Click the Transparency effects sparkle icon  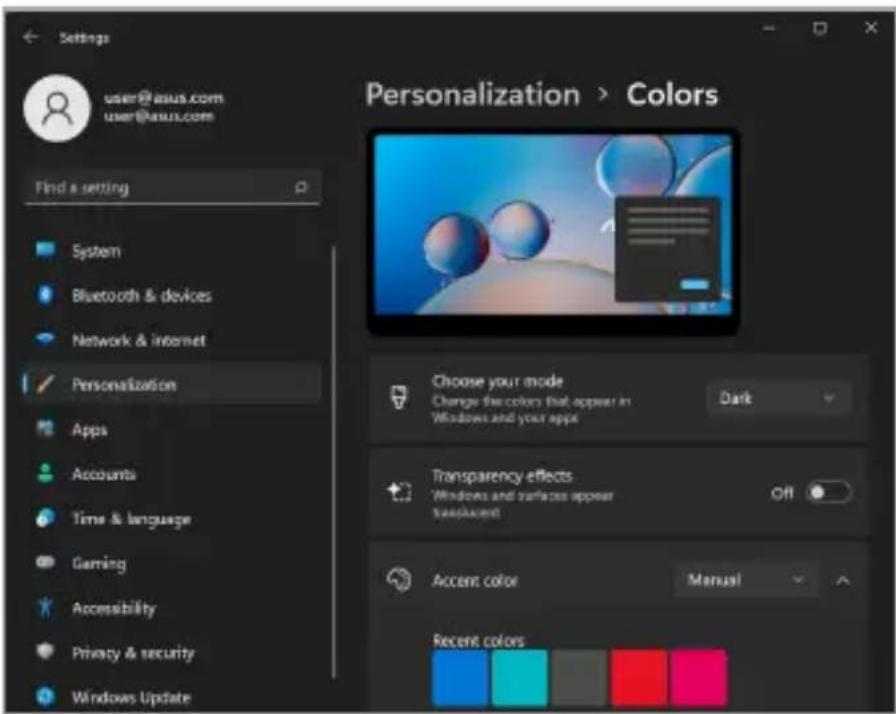click(x=399, y=492)
